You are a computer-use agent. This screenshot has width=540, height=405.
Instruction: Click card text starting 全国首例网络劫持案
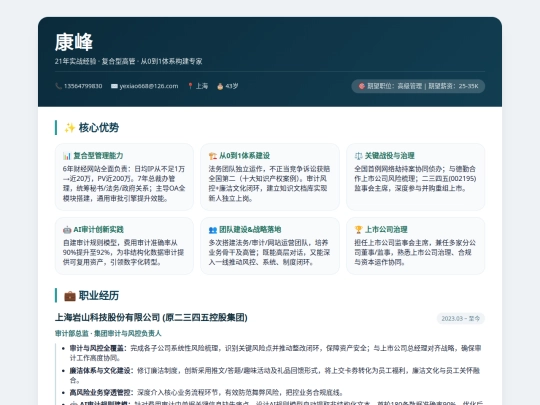pos(415,179)
